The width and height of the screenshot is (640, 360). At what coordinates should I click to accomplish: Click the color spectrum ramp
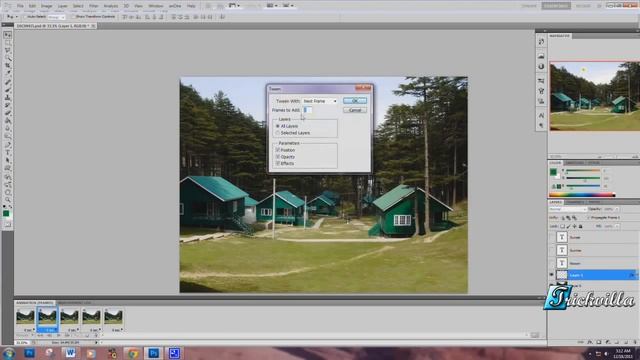coord(582,195)
